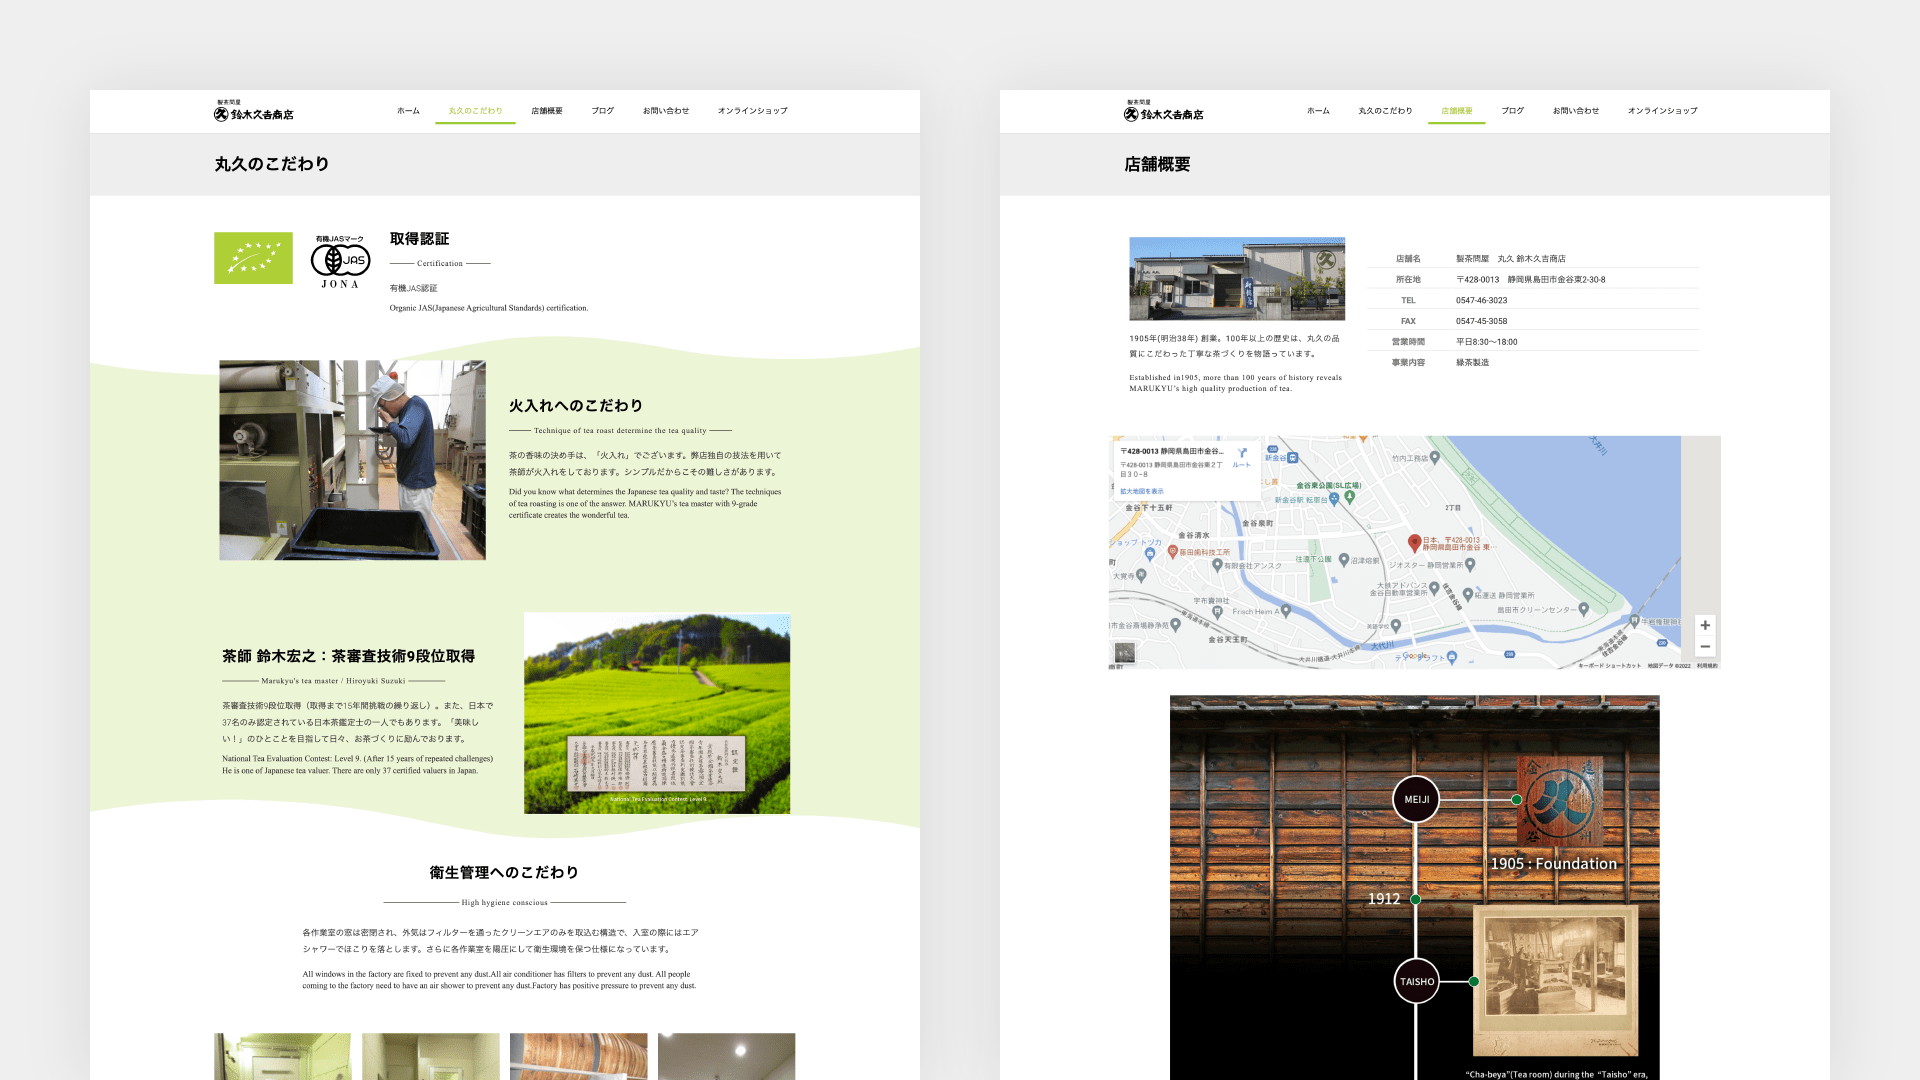The height and width of the screenshot is (1080, 1920).
Task: Click the 1905 : Foundation label
Action: pos(1554,864)
